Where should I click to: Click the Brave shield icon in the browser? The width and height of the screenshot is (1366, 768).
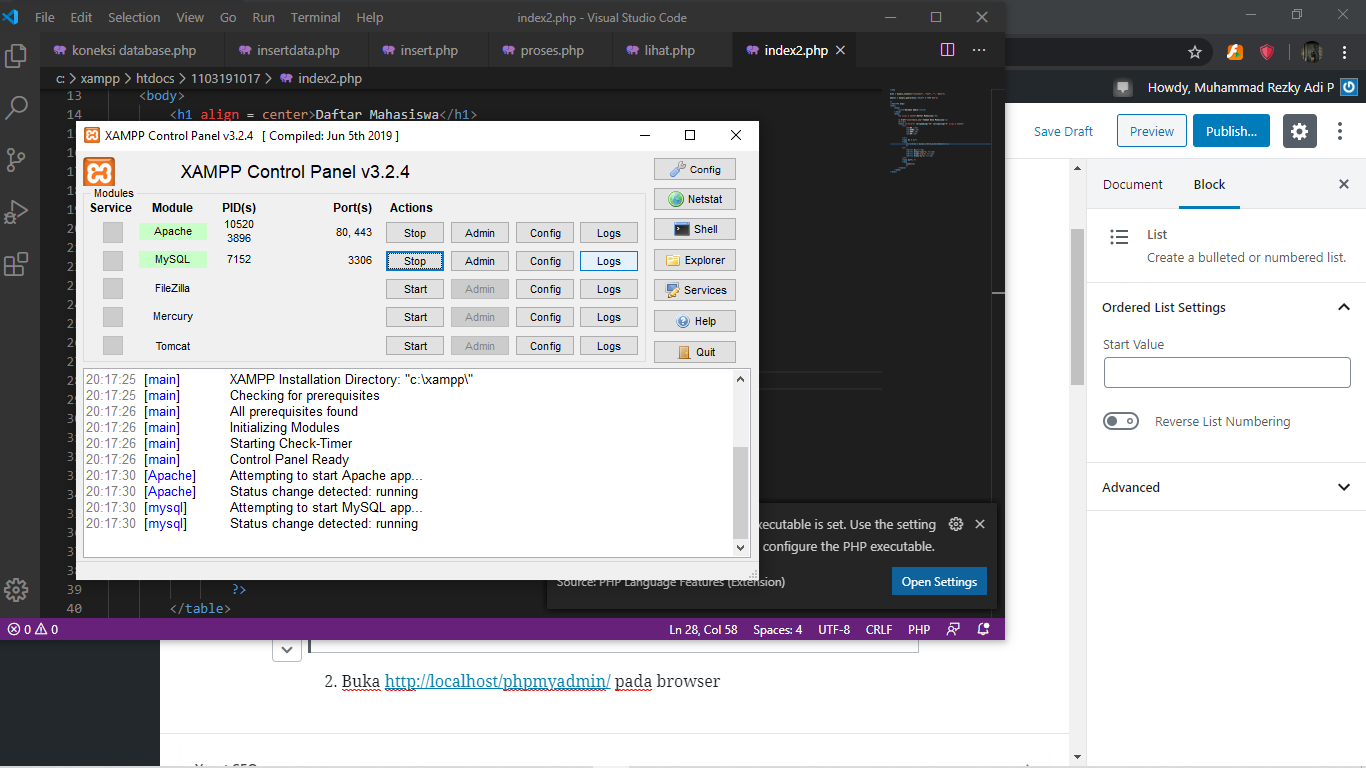coord(1267,52)
